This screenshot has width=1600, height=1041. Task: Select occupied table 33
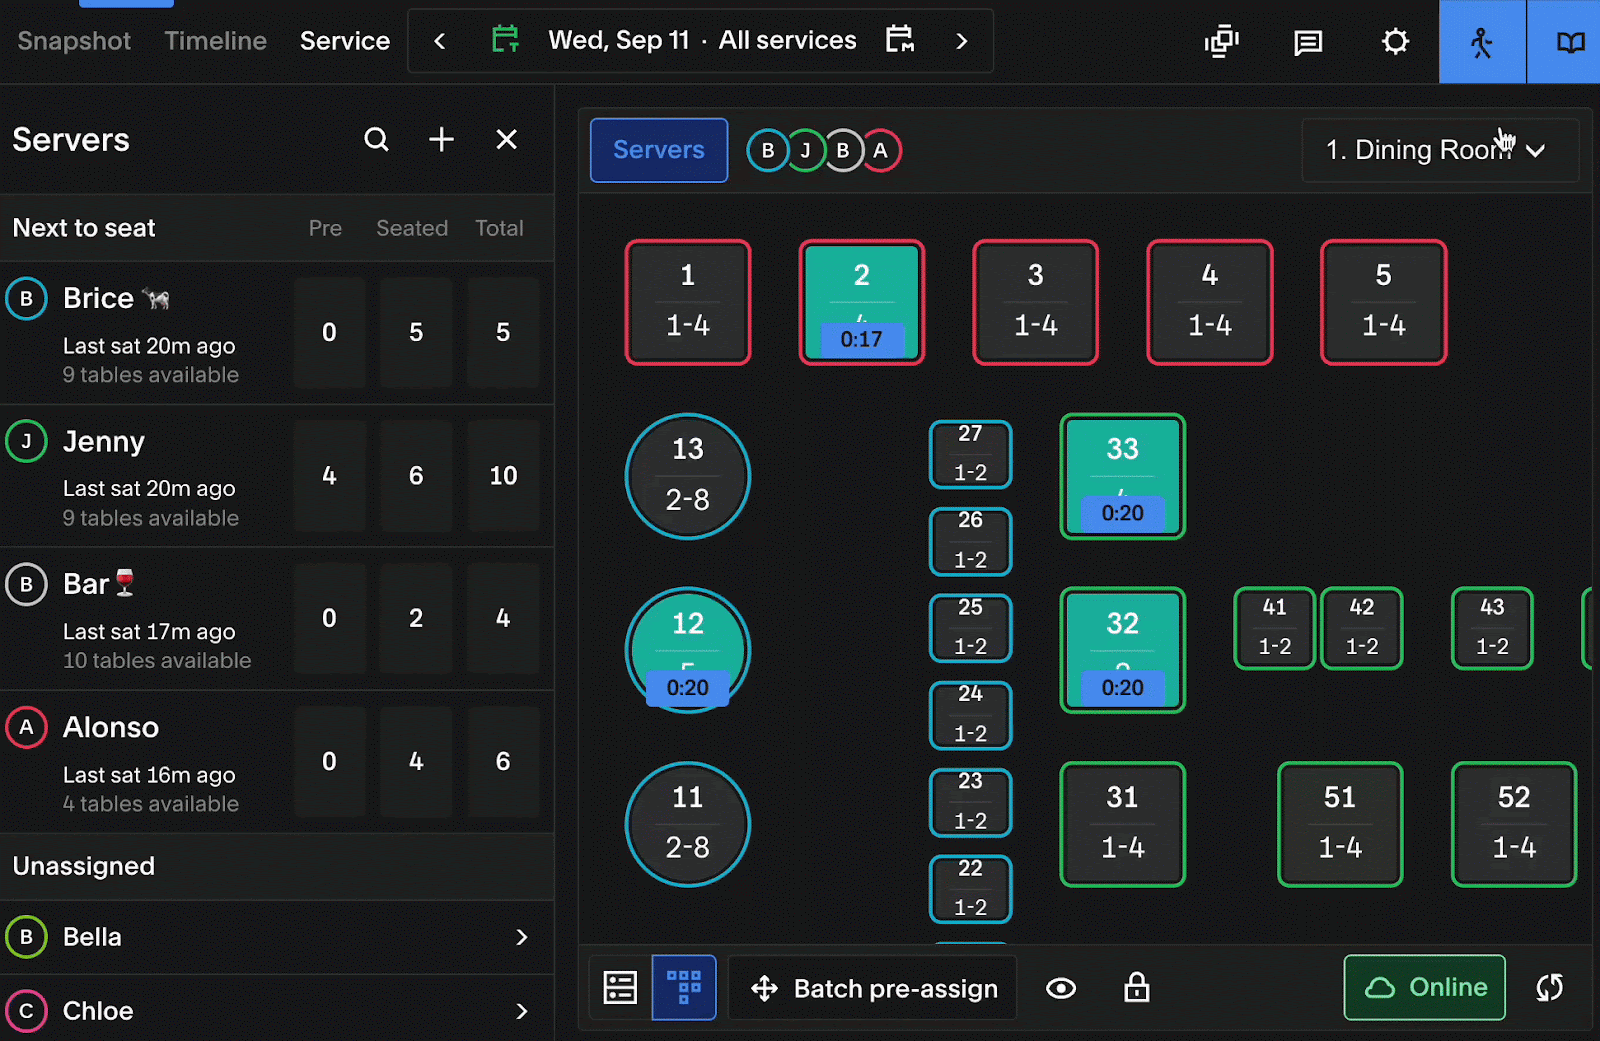pos(1123,476)
